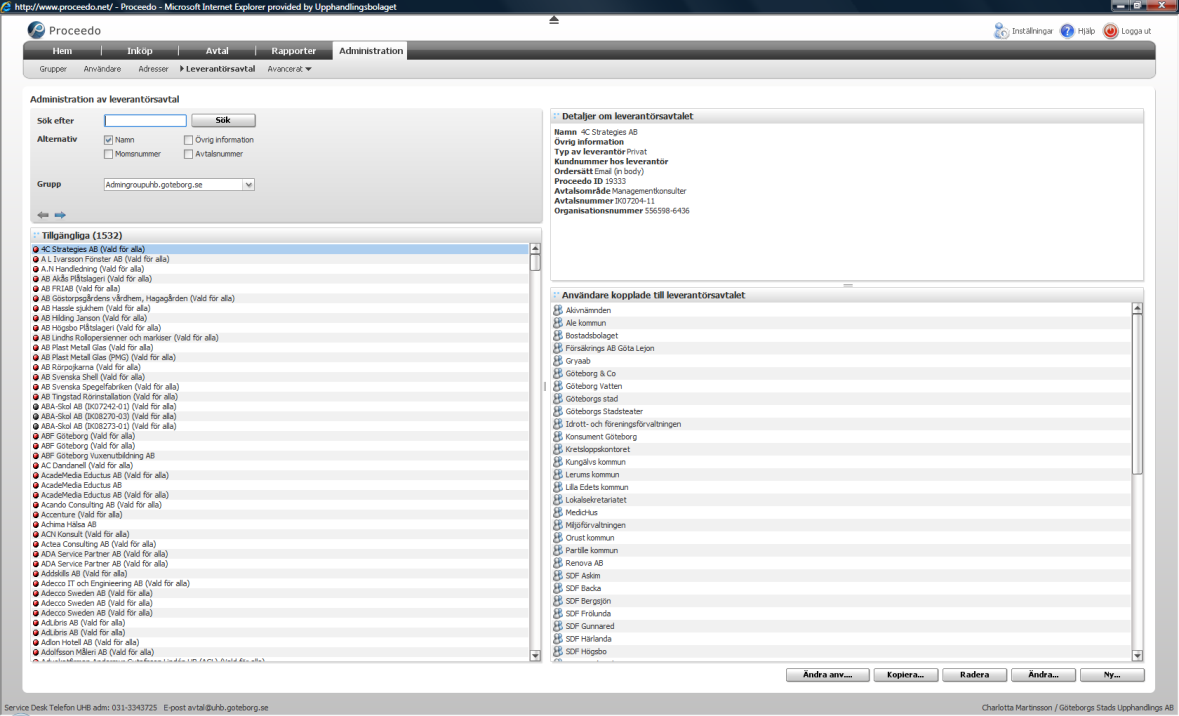
Task: Open the Inköp tab
Action: click(140, 51)
